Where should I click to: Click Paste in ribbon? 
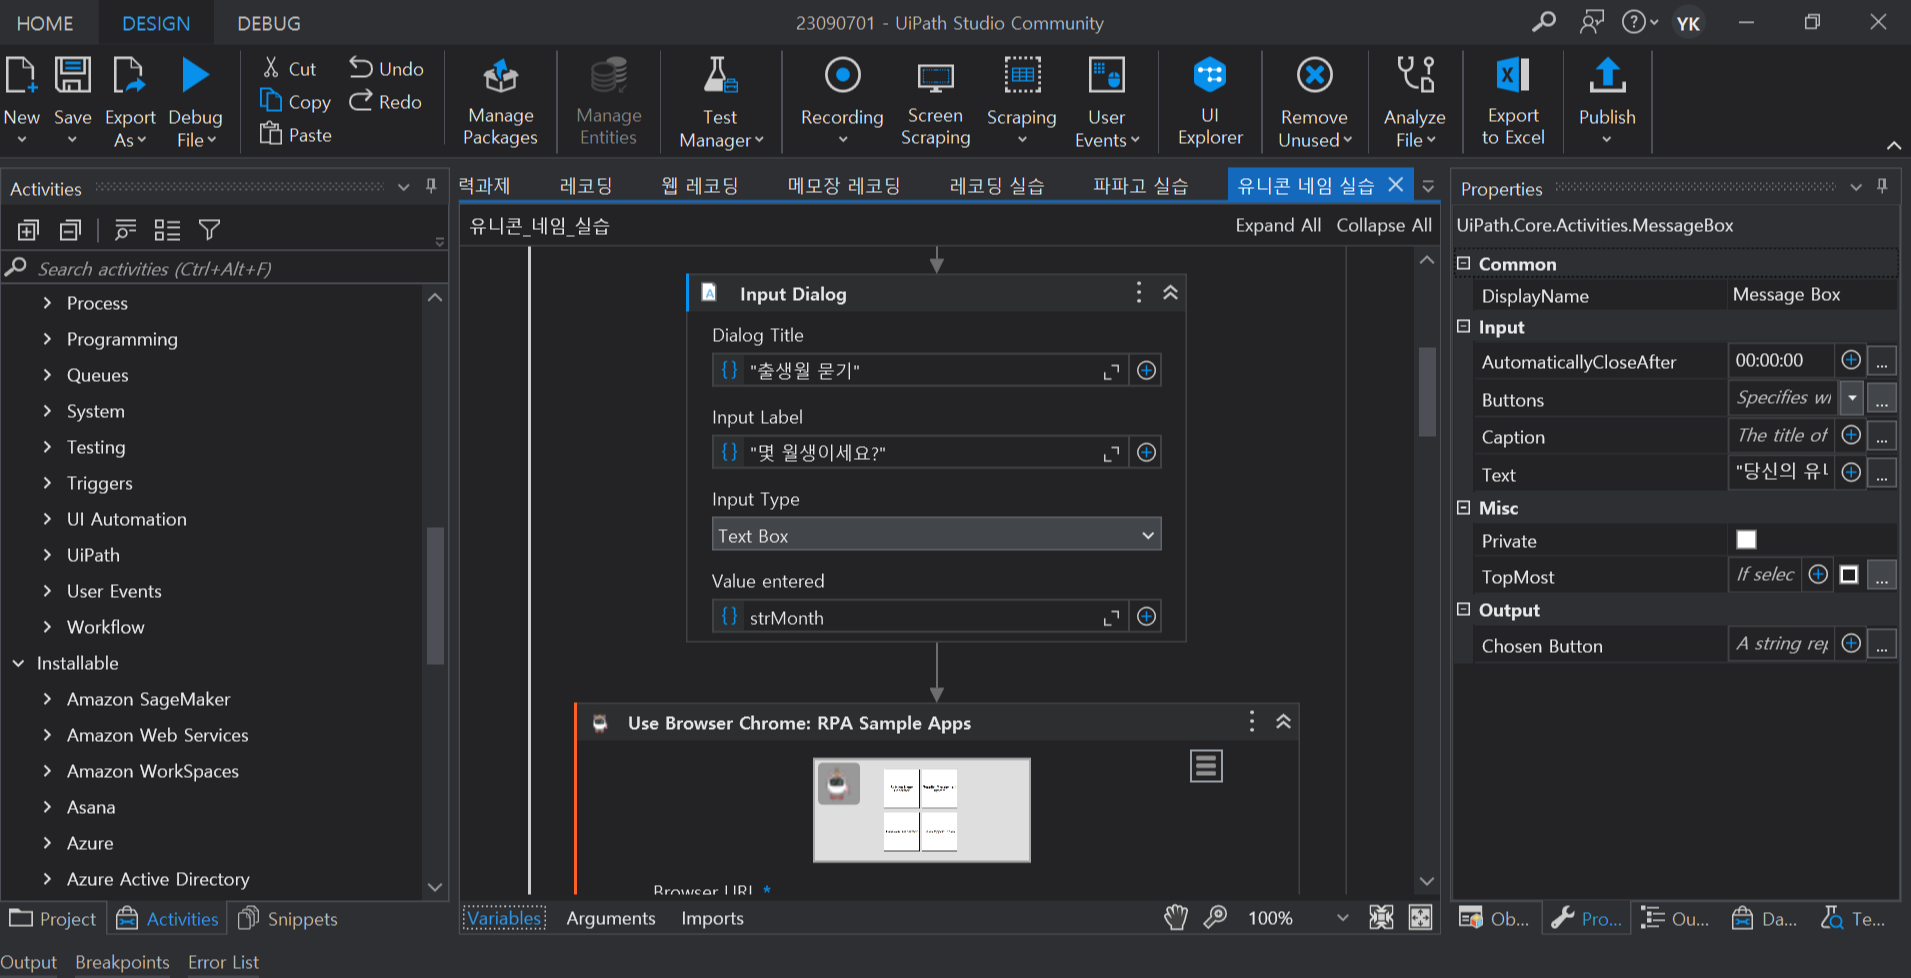tap(295, 134)
